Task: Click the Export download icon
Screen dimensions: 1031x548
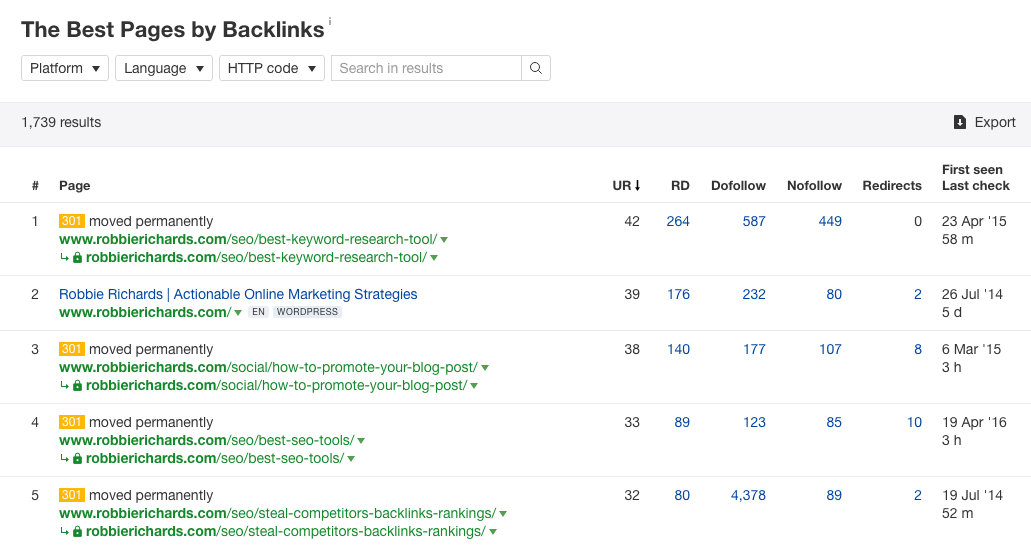Action: (960, 122)
